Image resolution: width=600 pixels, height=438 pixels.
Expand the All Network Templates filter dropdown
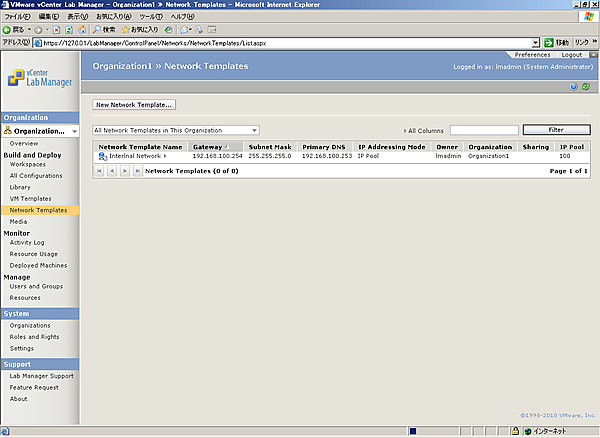point(255,130)
